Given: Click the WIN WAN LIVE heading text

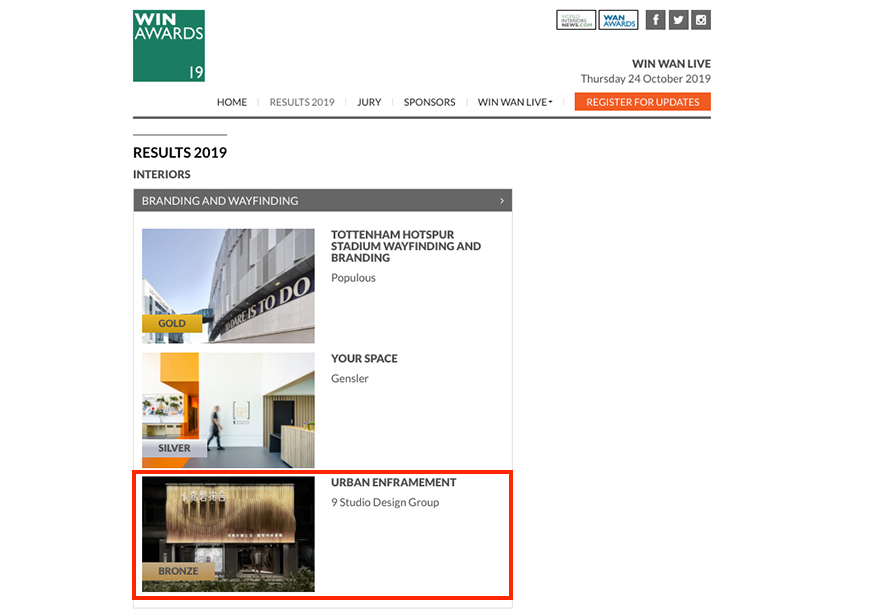Looking at the screenshot, I should pos(671,64).
